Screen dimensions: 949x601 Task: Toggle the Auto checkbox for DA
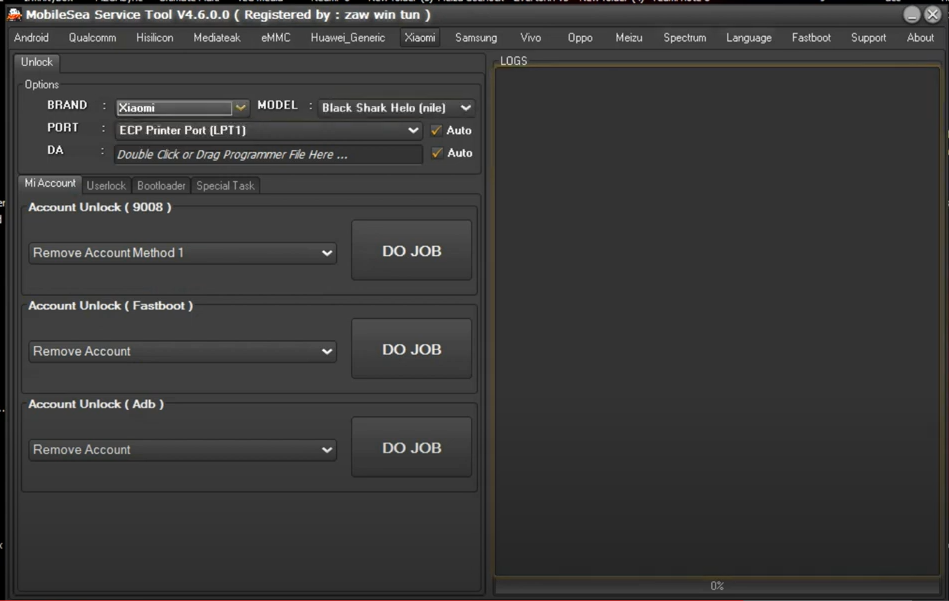click(x=436, y=153)
